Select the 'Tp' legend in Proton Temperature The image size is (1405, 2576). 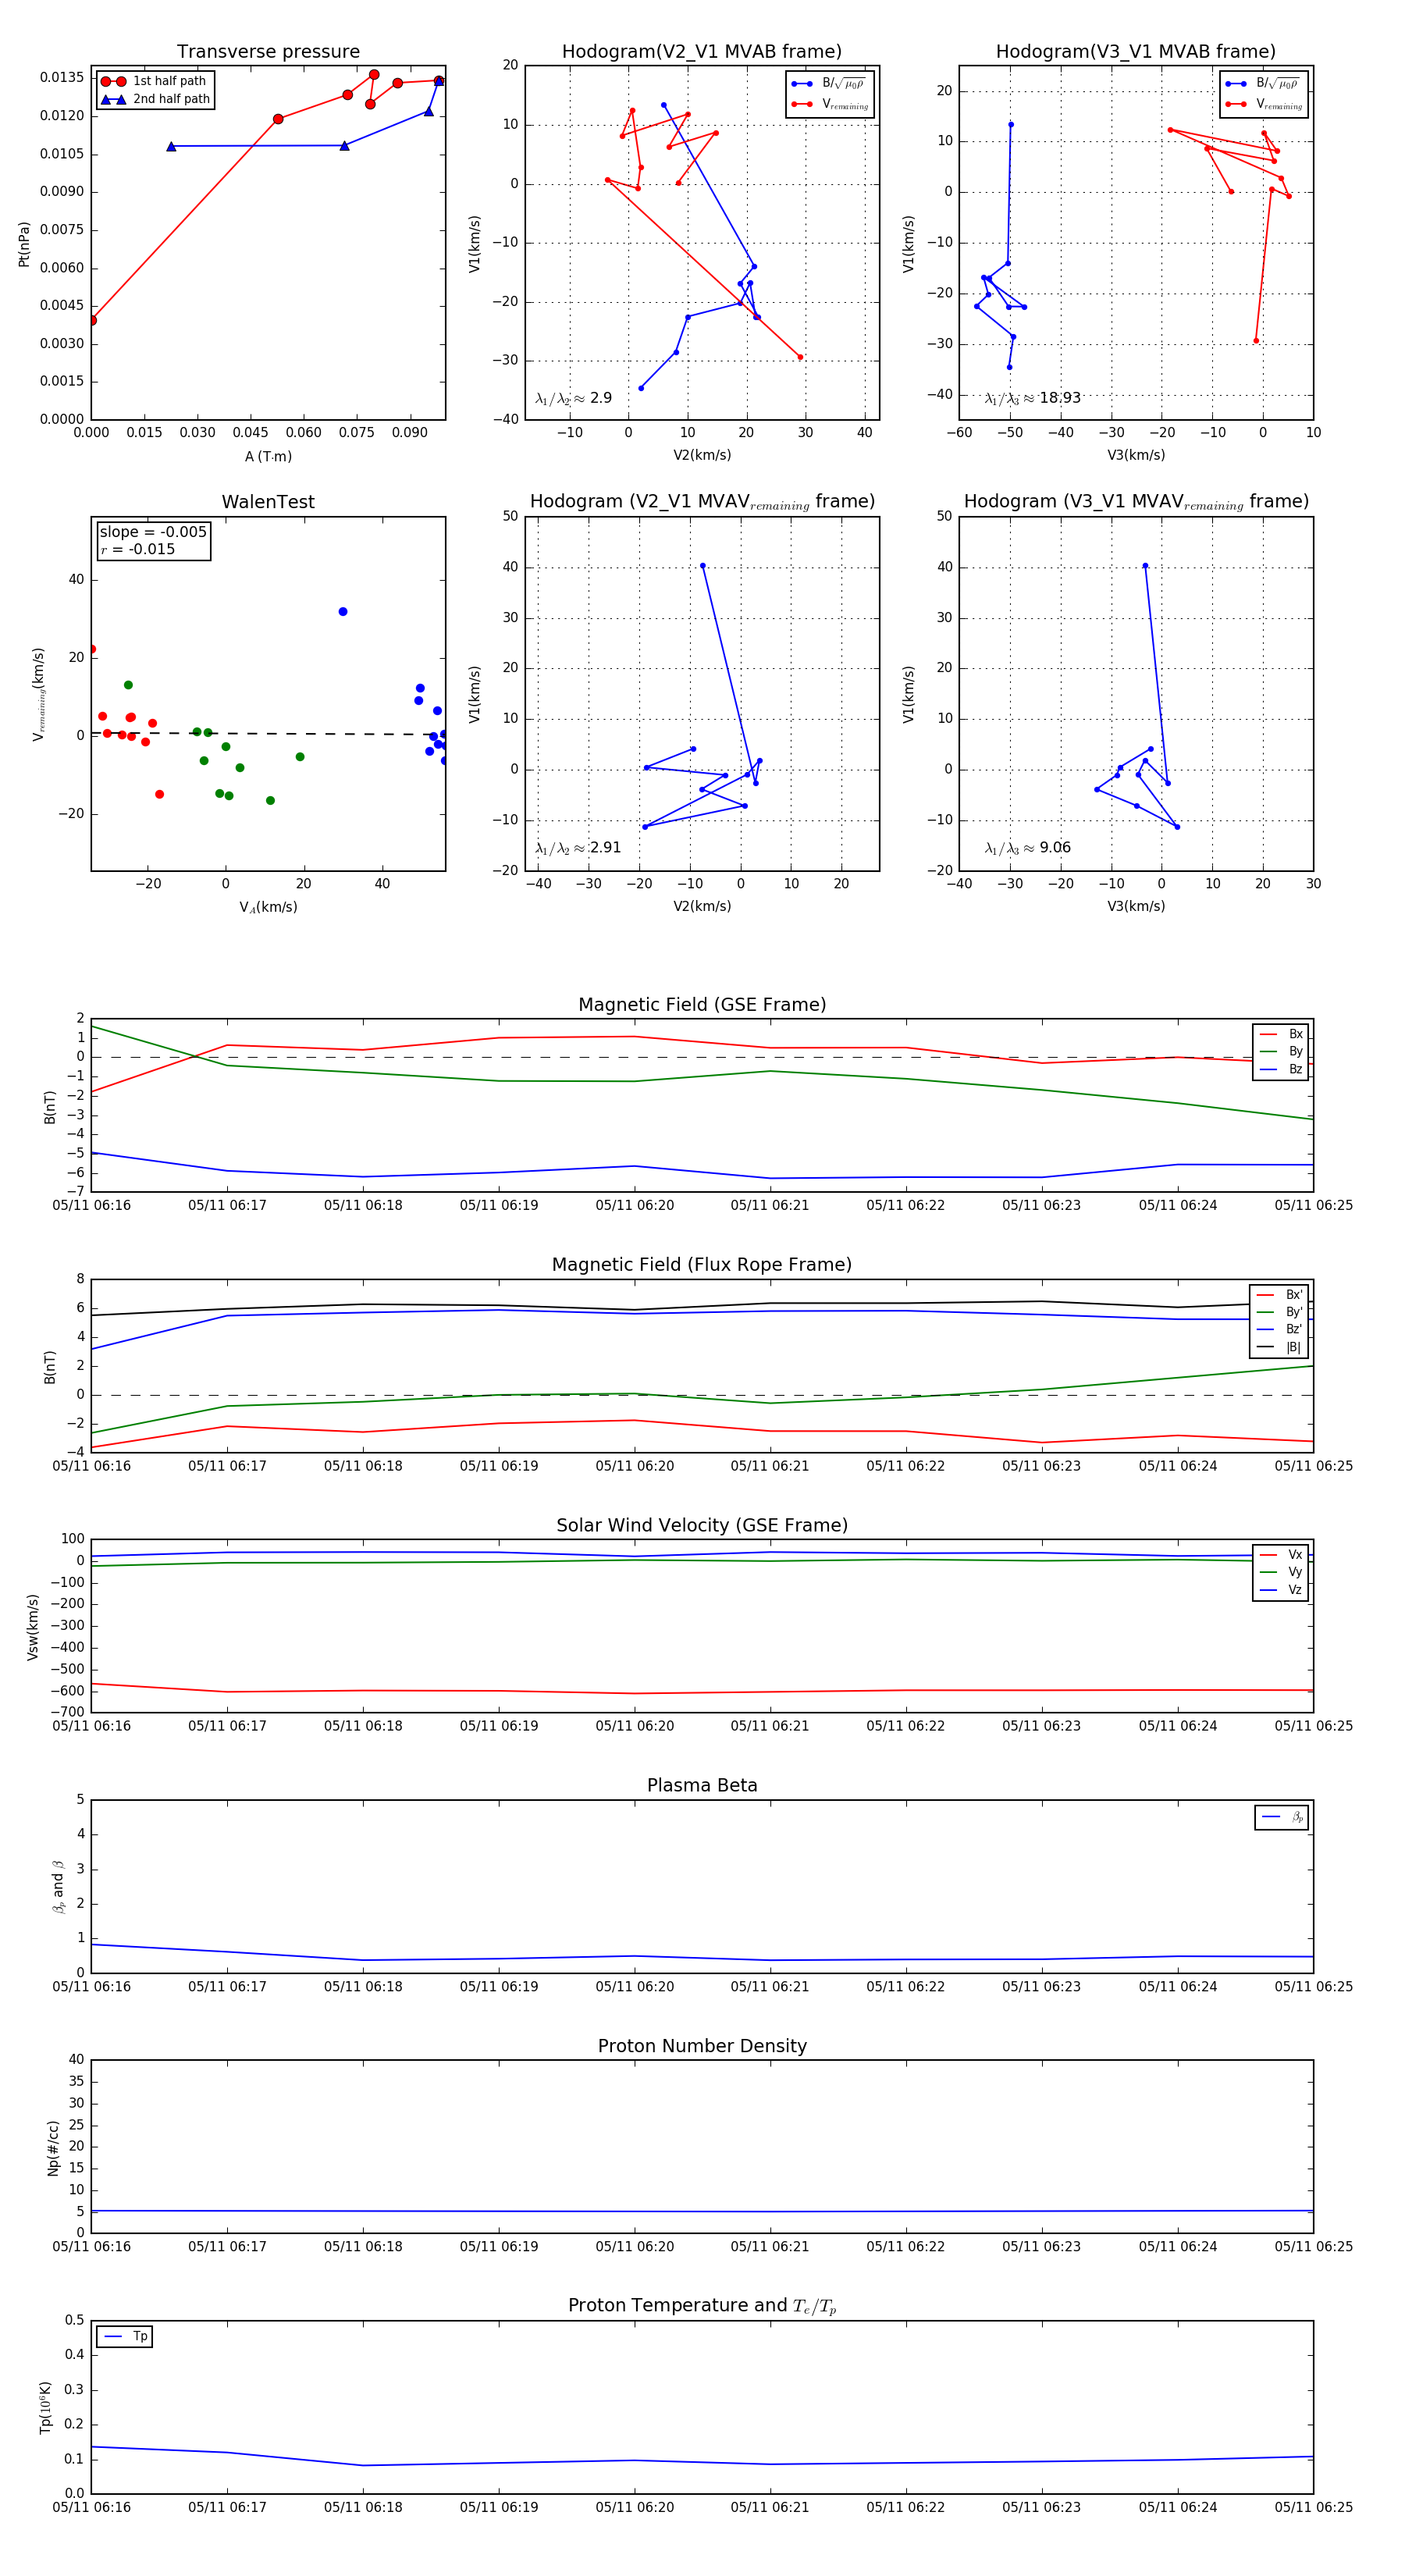coord(124,2336)
